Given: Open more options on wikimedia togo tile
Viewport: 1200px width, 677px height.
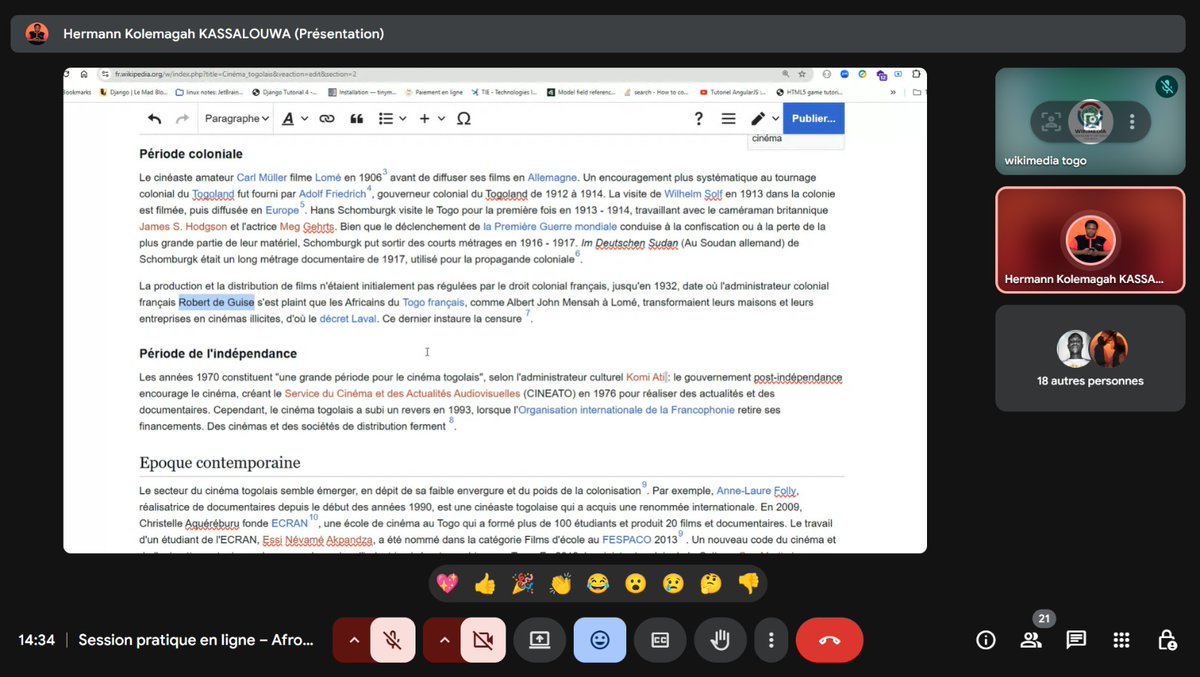Looking at the screenshot, I should point(1132,122).
